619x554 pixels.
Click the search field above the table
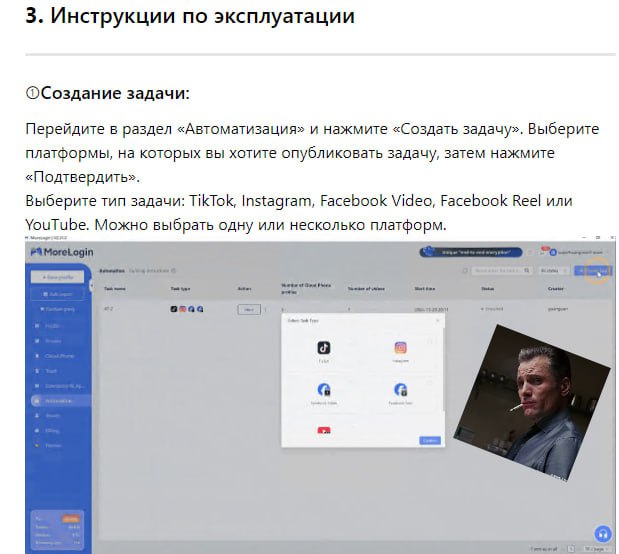coord(500,271)
